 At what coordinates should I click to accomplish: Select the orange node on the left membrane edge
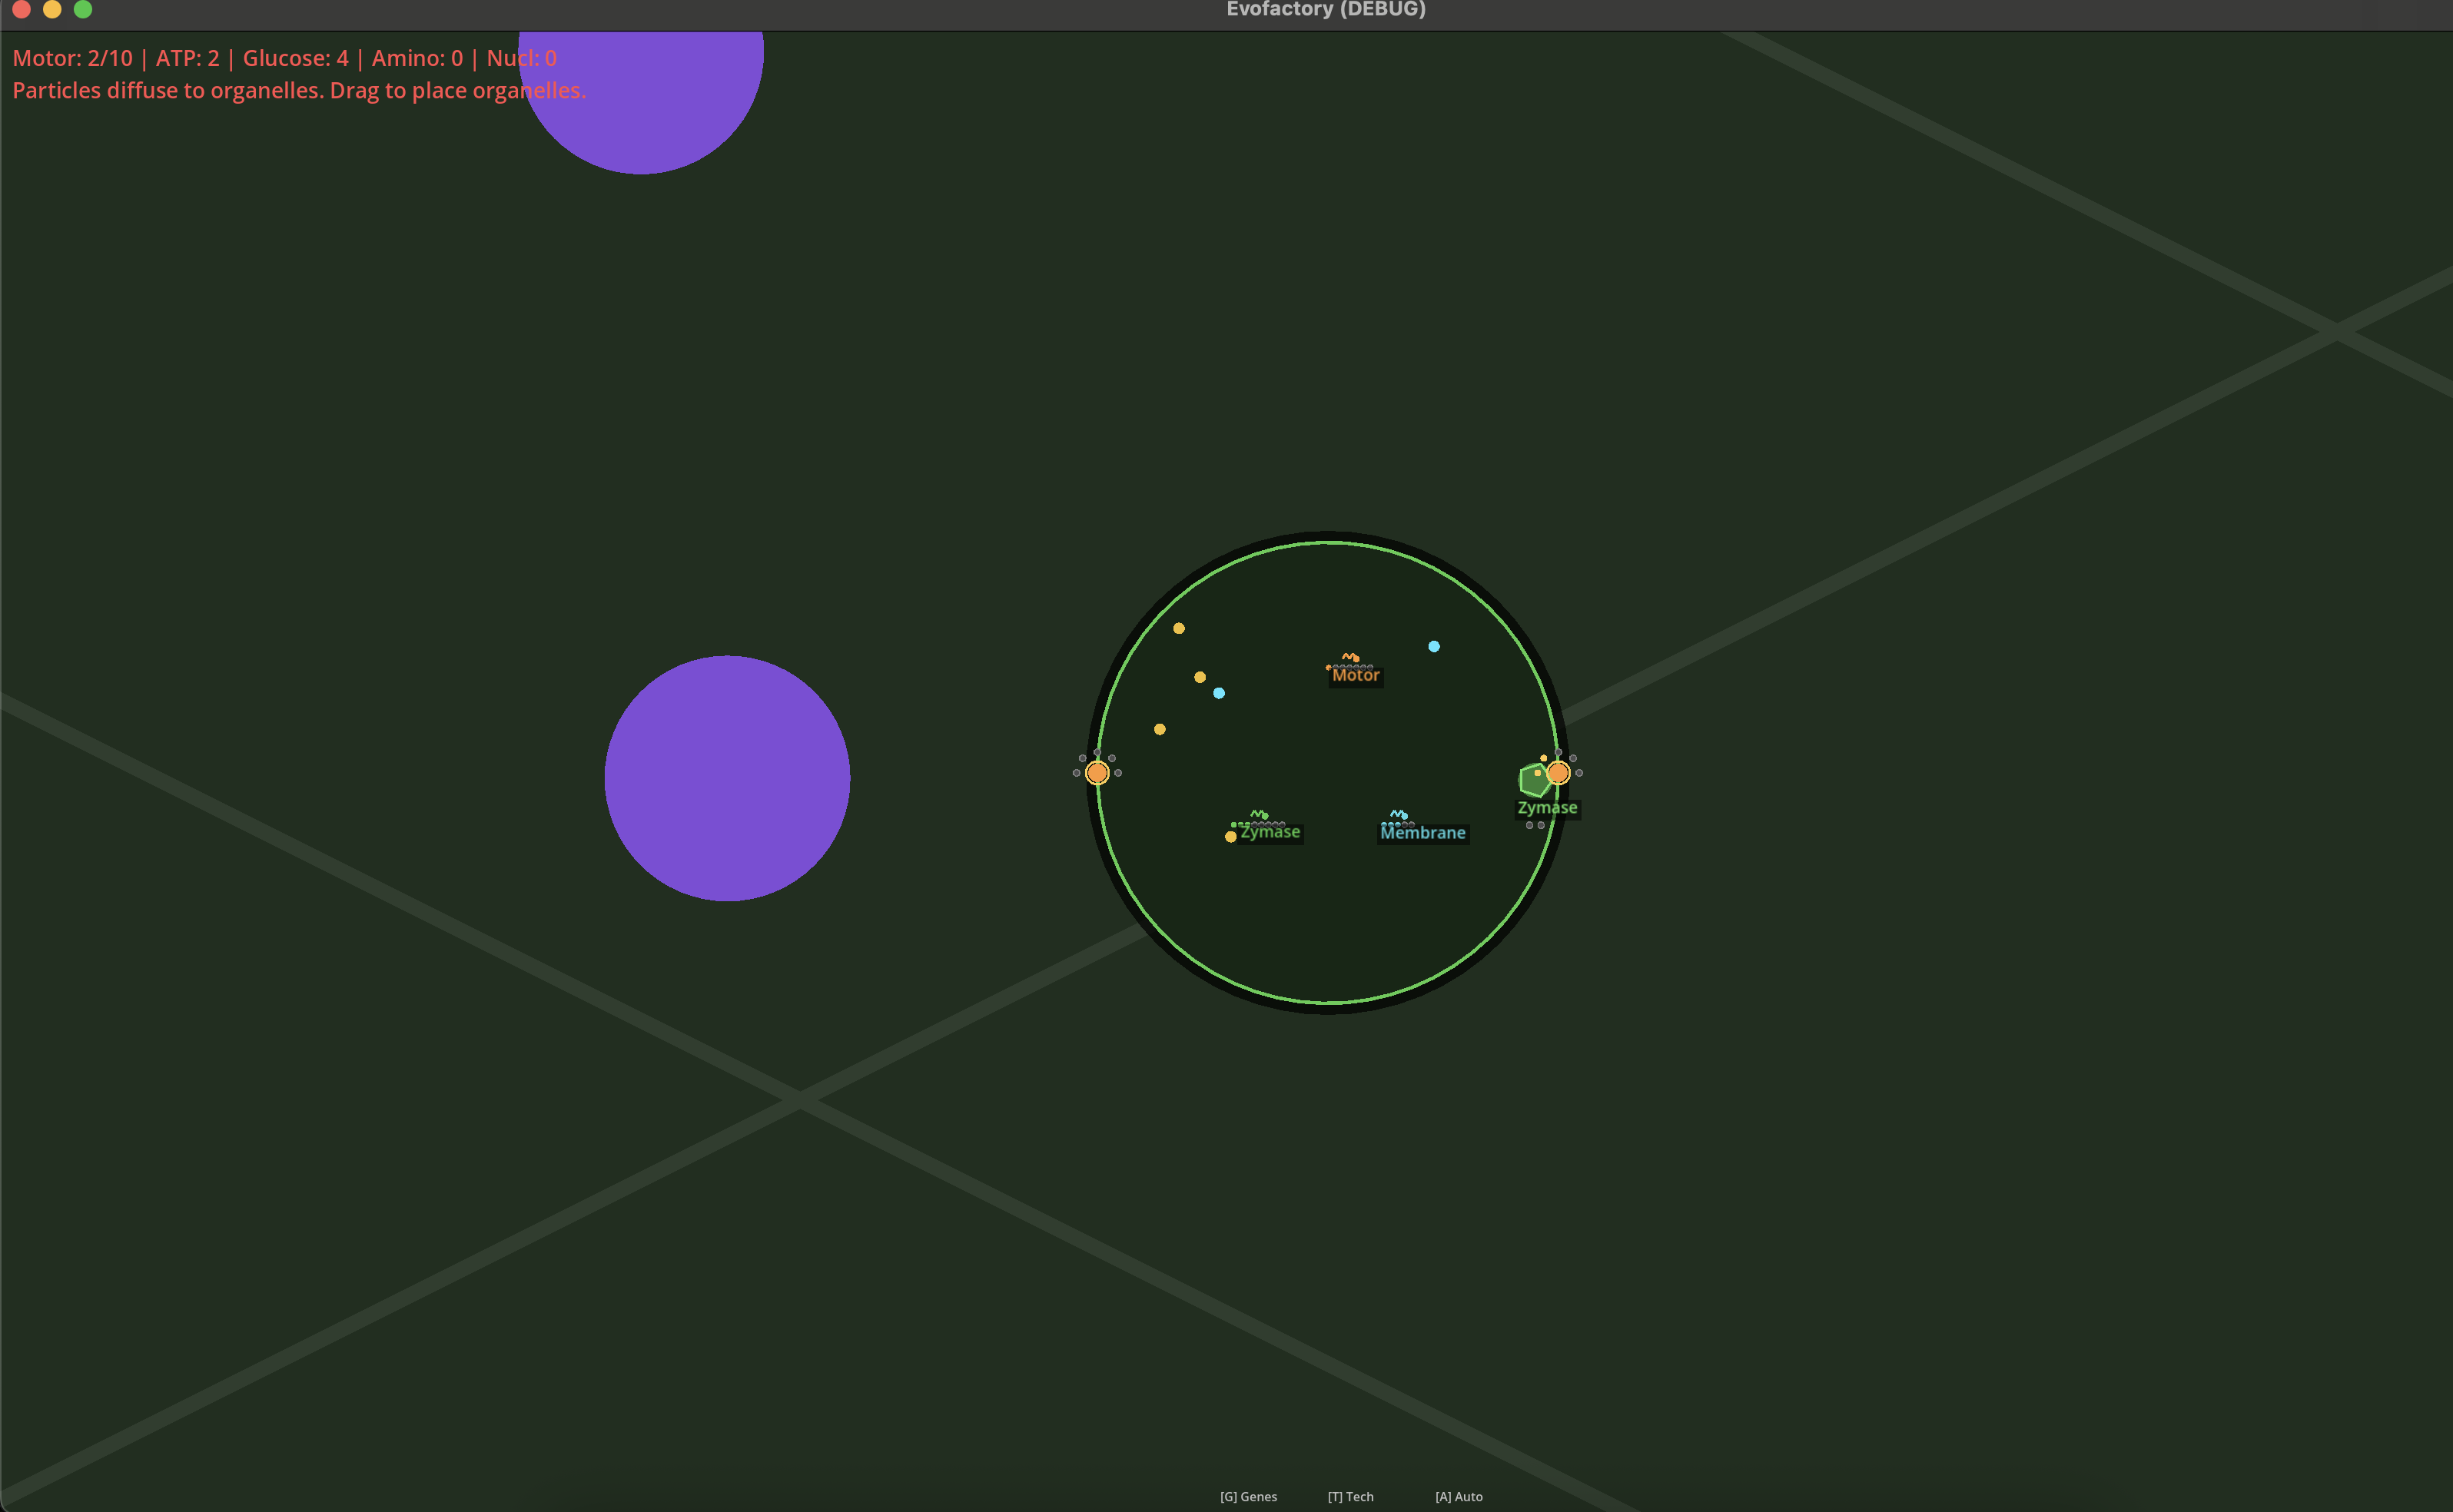pos(1097,772)
